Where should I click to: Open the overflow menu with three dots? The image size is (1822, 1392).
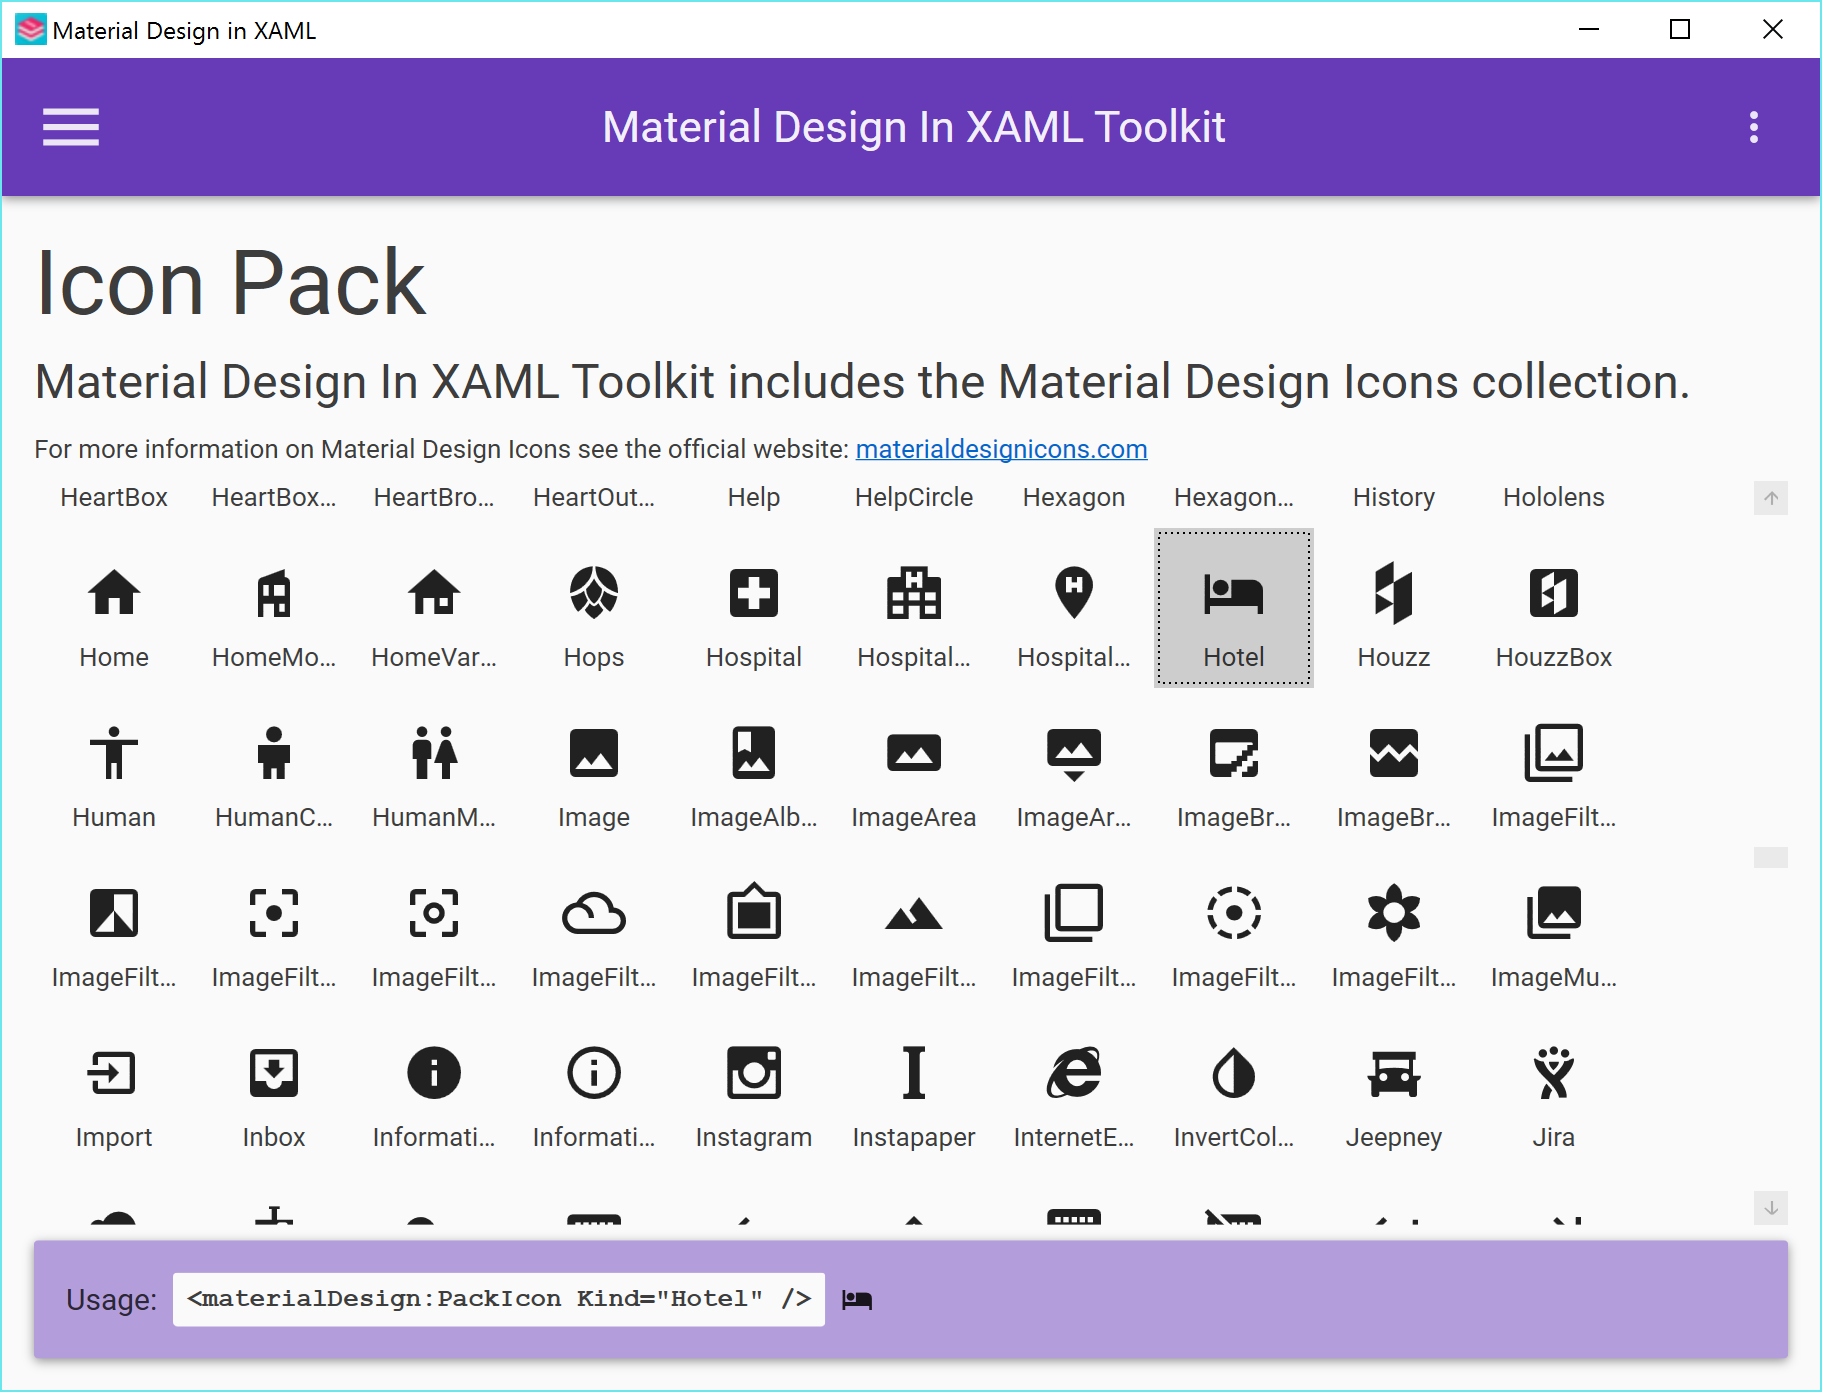[x=1752, y=127]
